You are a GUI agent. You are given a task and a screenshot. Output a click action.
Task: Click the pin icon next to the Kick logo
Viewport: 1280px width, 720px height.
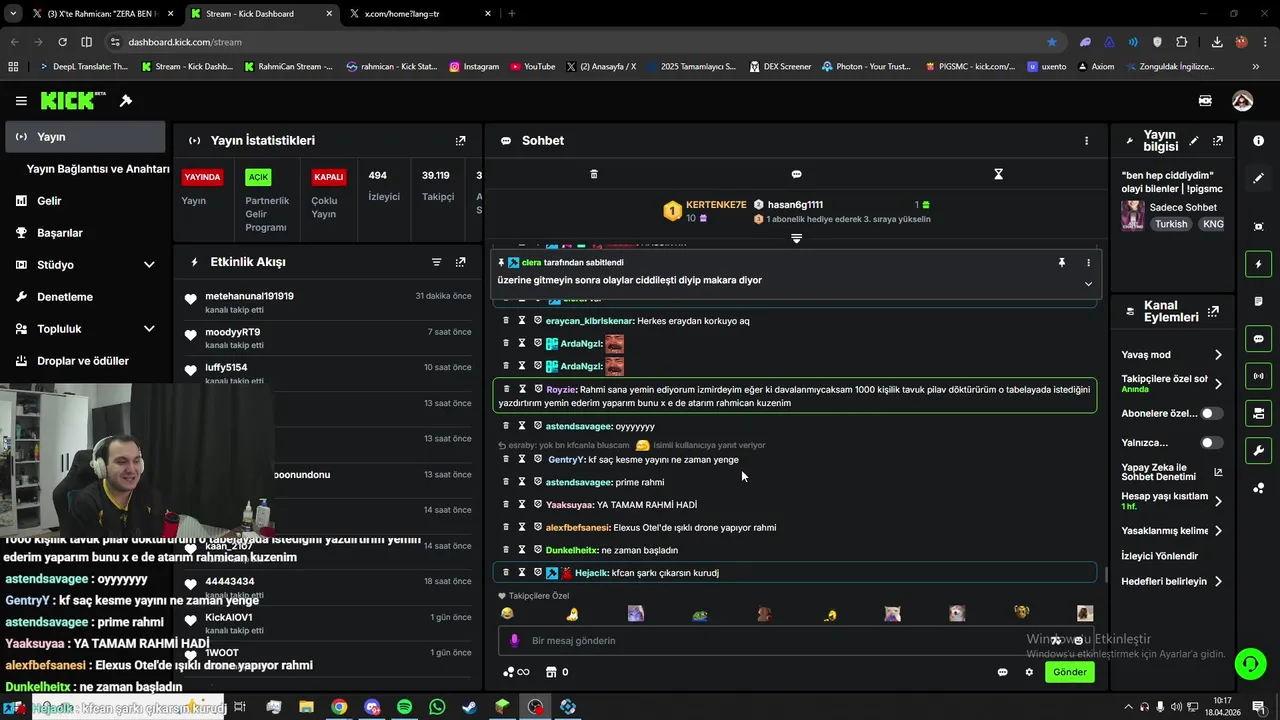pyautogui.click(x=126, y=101)
